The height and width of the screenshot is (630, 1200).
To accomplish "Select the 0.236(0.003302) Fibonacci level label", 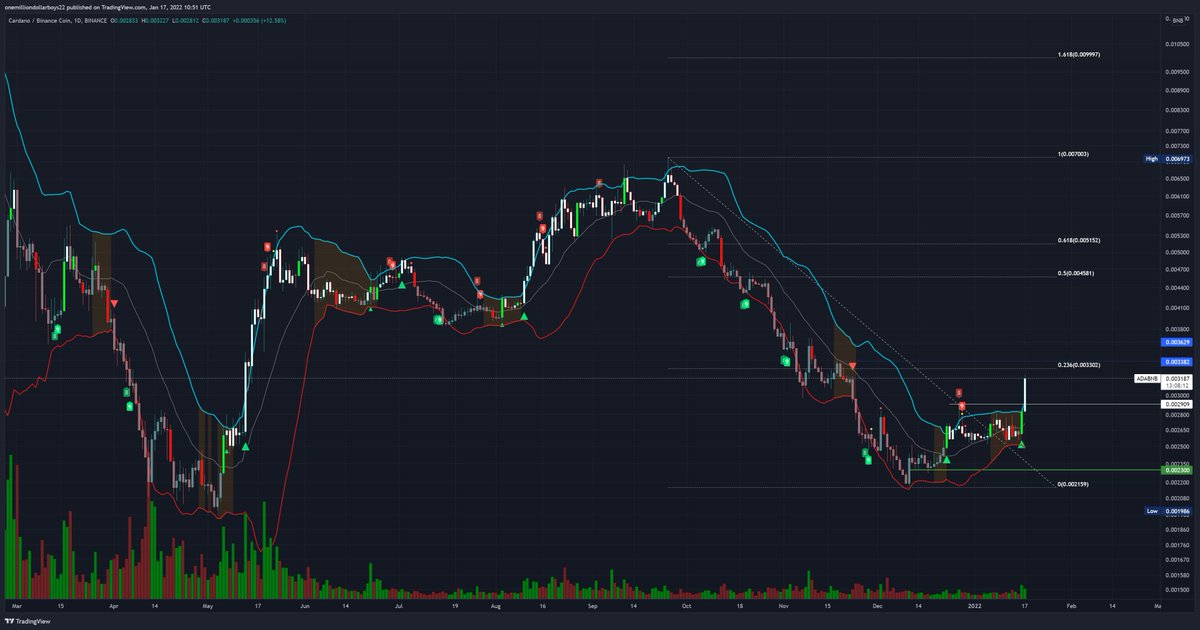I will click(x=1078, y=365).
